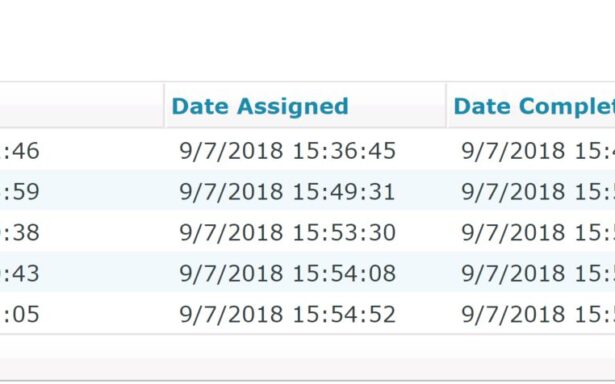Click the table footer bar below the rows
This screenshot has width=615, height=384.
pos(308,357)
